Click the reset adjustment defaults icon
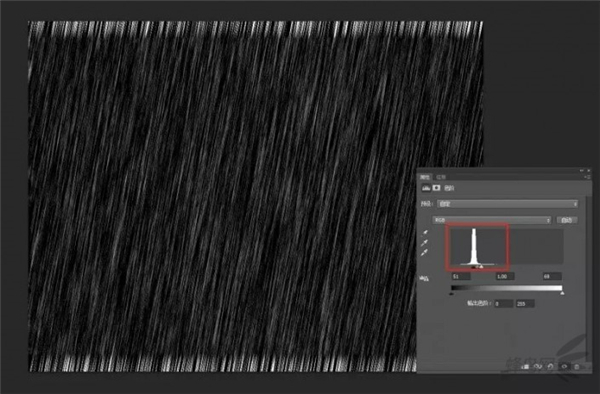The image size is (600, 394). [551, 366]
